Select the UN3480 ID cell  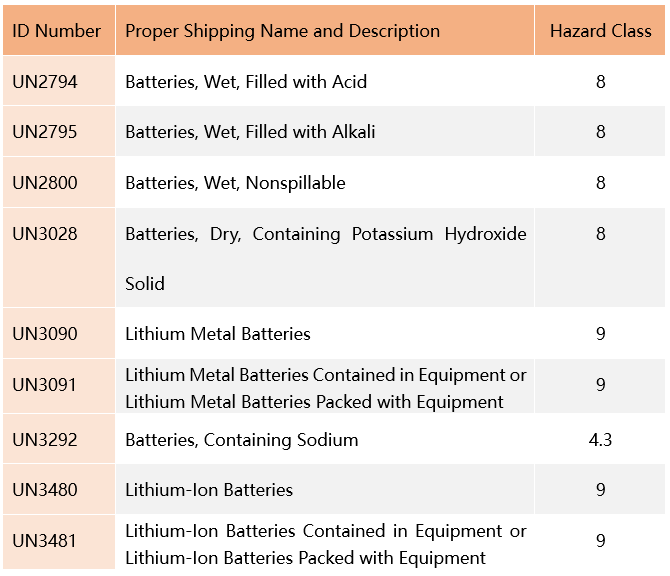point(45,490)
